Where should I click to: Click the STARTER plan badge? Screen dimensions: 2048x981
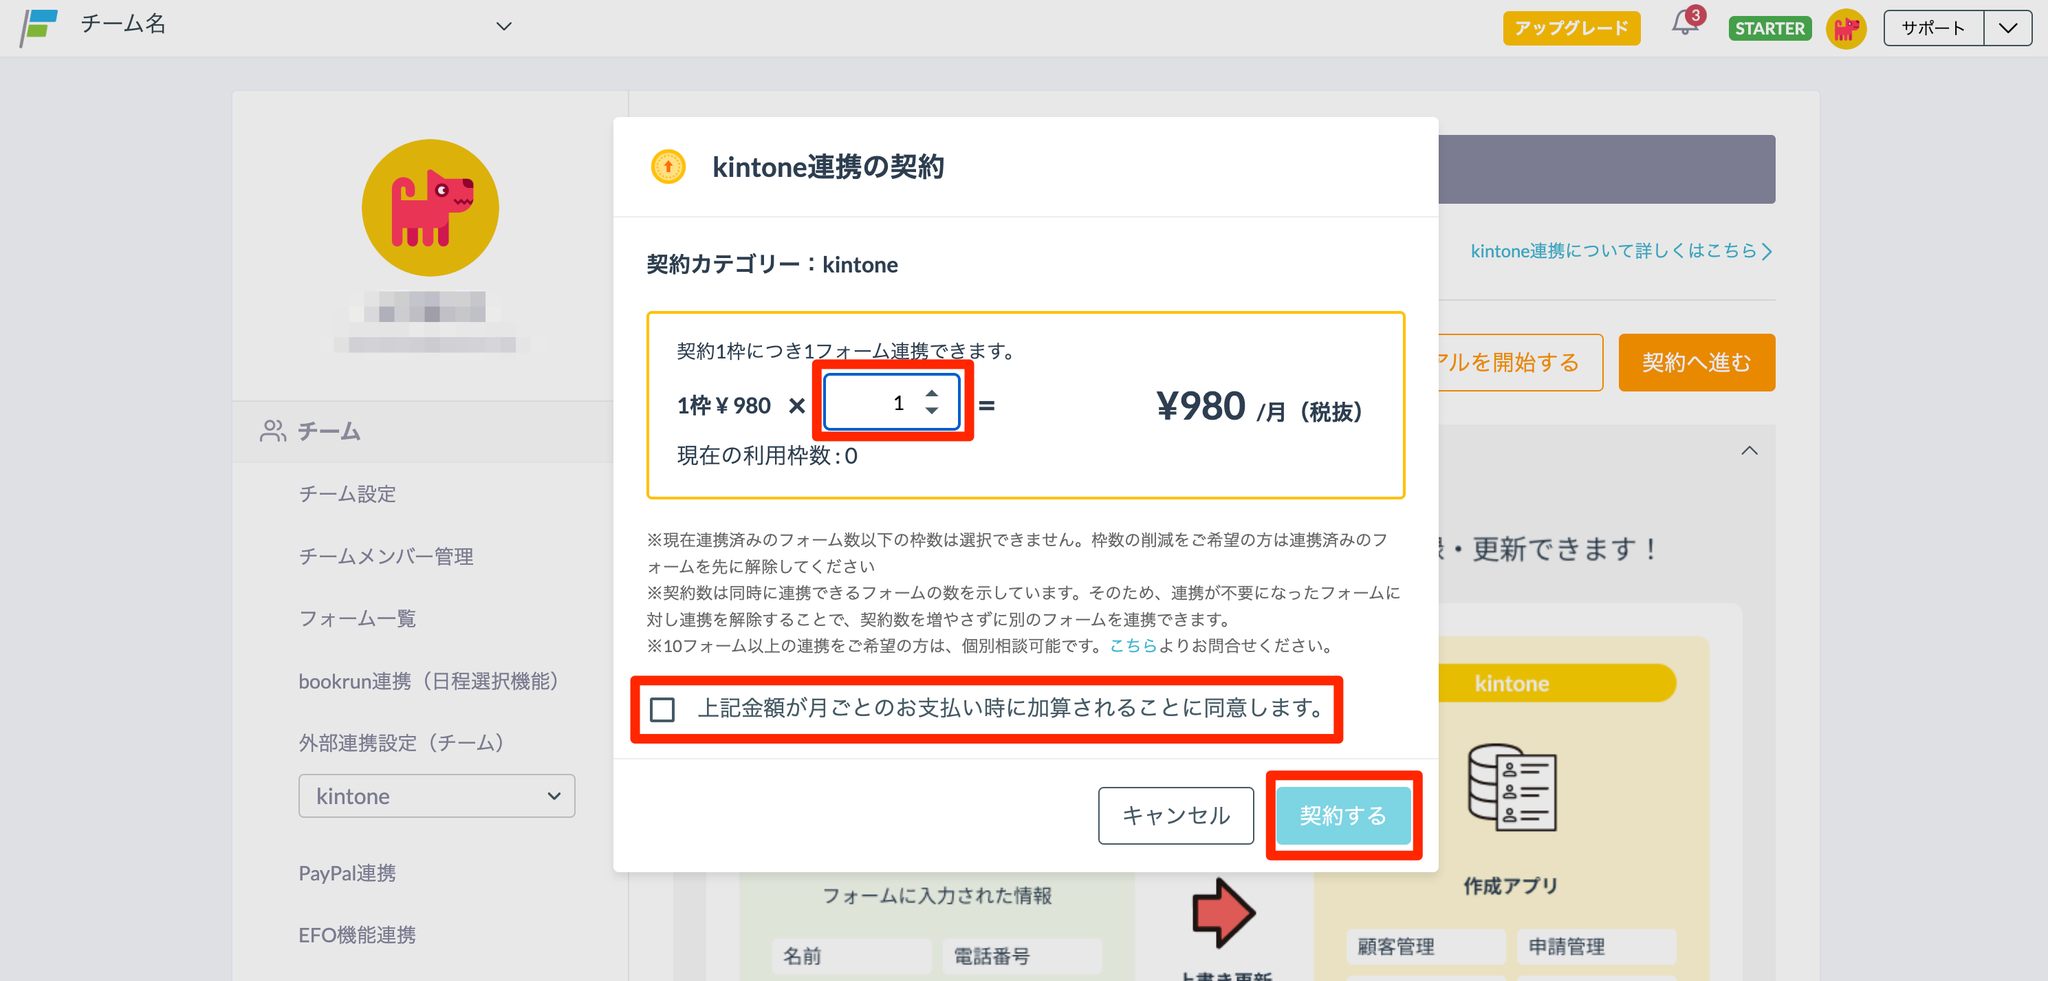point(1770,28)
